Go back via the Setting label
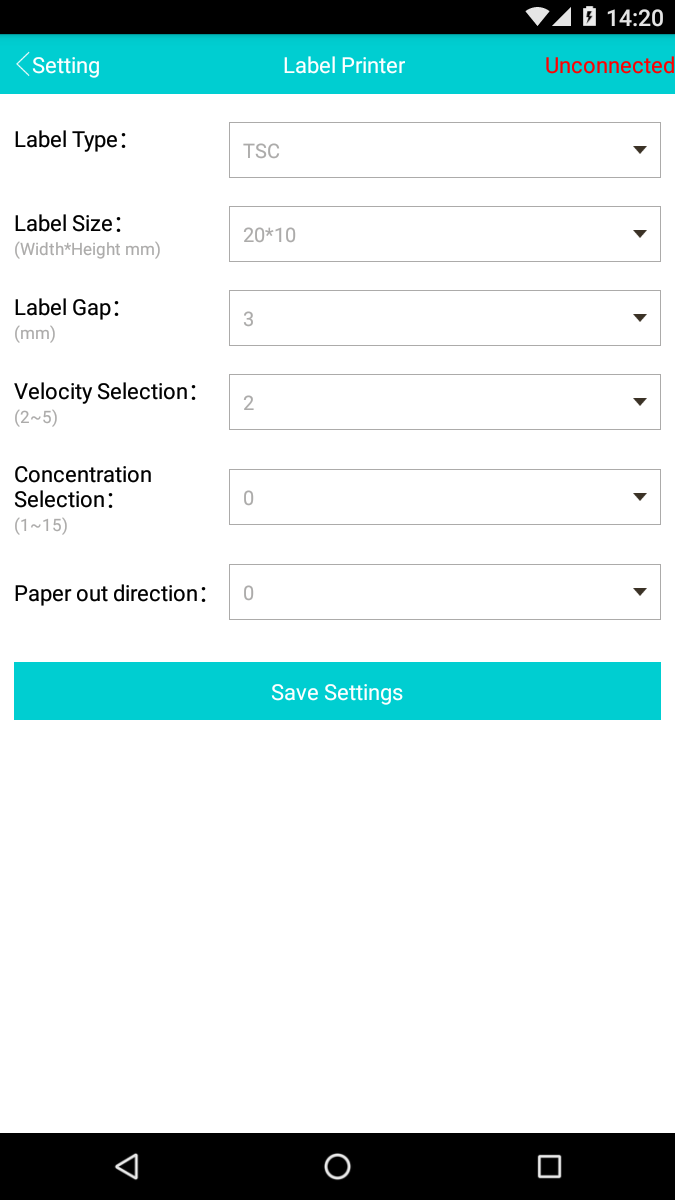The image size is (675, 1200). [66, 66]
